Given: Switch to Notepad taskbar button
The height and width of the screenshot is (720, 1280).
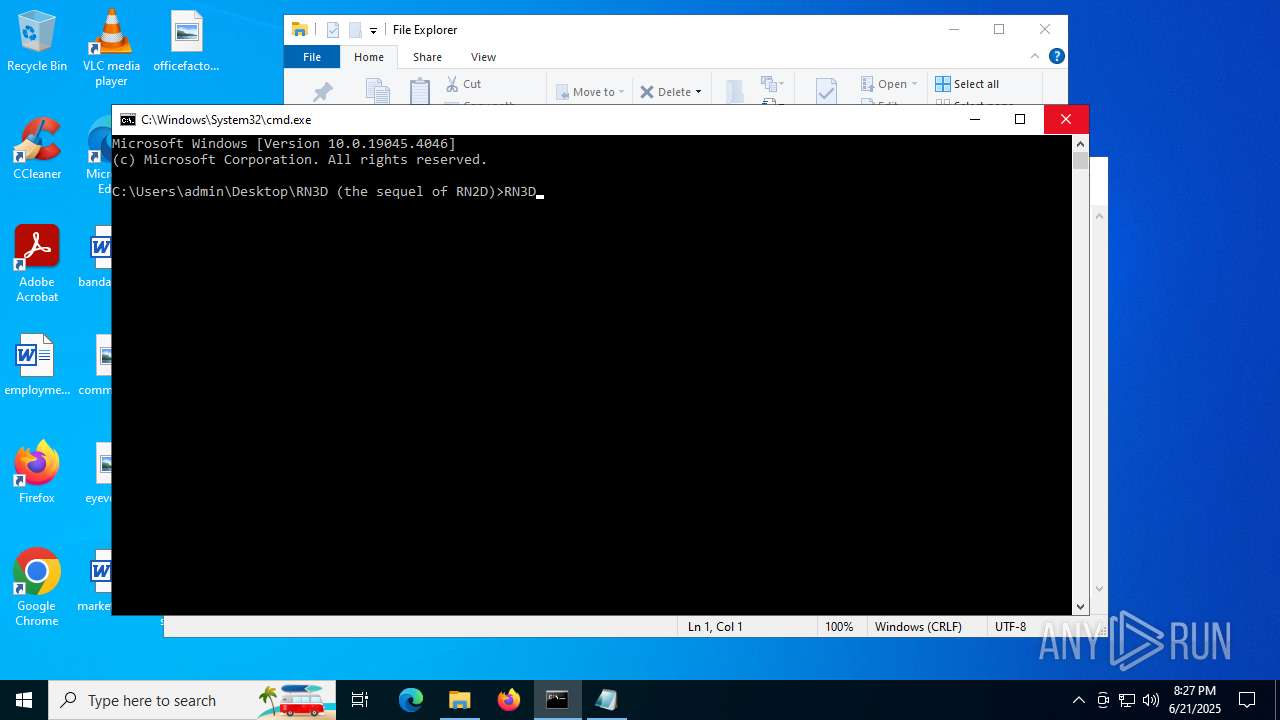Looking at the screenshot, I should tap(606, 700).
